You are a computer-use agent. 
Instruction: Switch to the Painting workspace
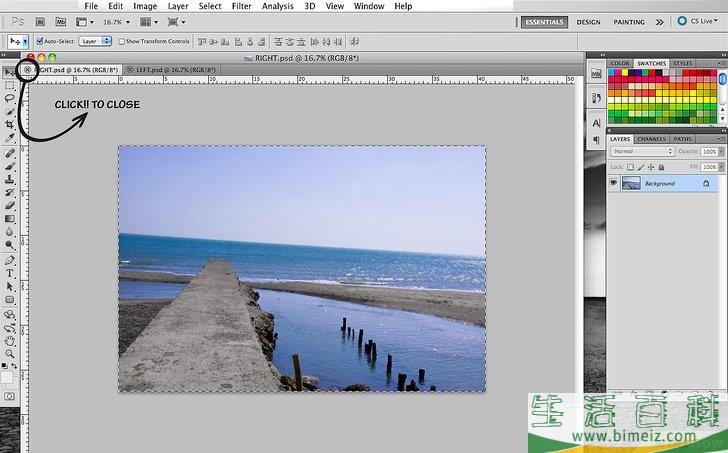click(x=629, y=21)
